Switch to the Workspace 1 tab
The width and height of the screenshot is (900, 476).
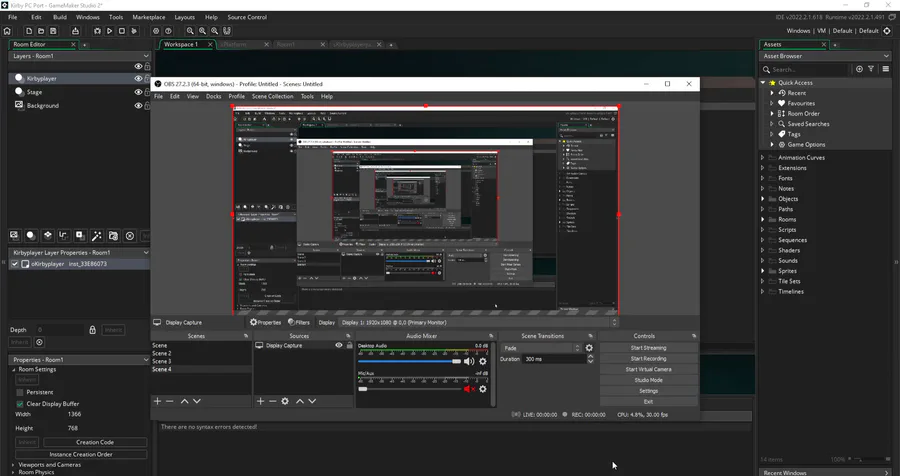(x=181, y=44)
